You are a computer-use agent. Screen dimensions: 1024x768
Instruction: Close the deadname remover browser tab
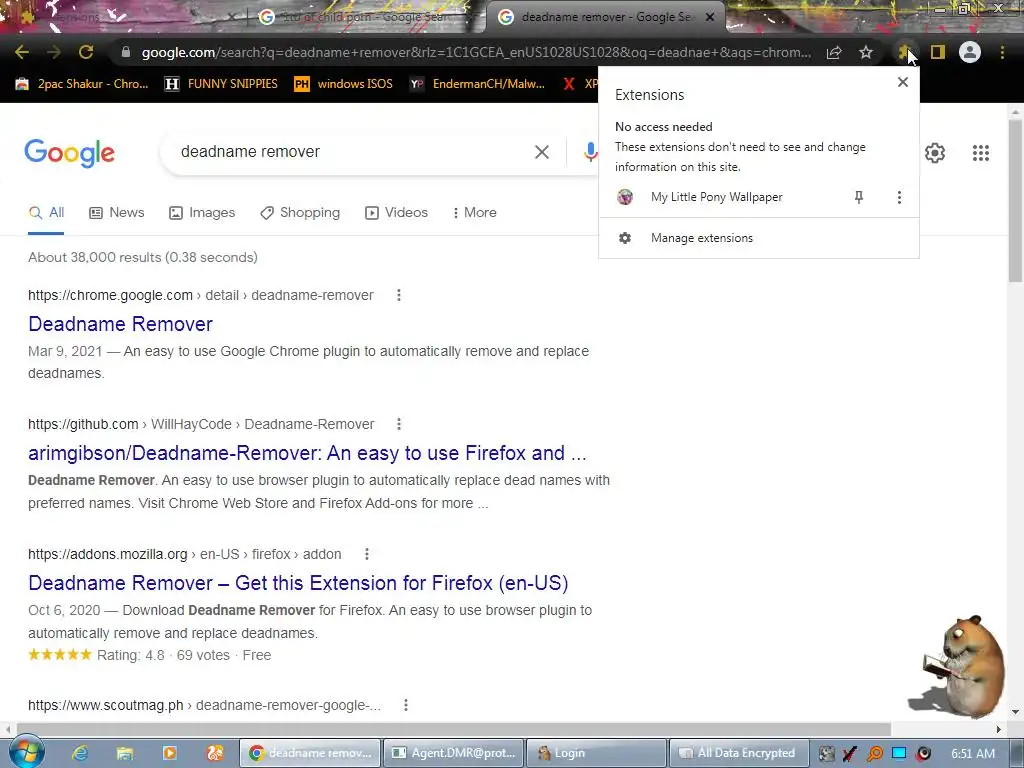pyautogui.click(x=710, y=17)
